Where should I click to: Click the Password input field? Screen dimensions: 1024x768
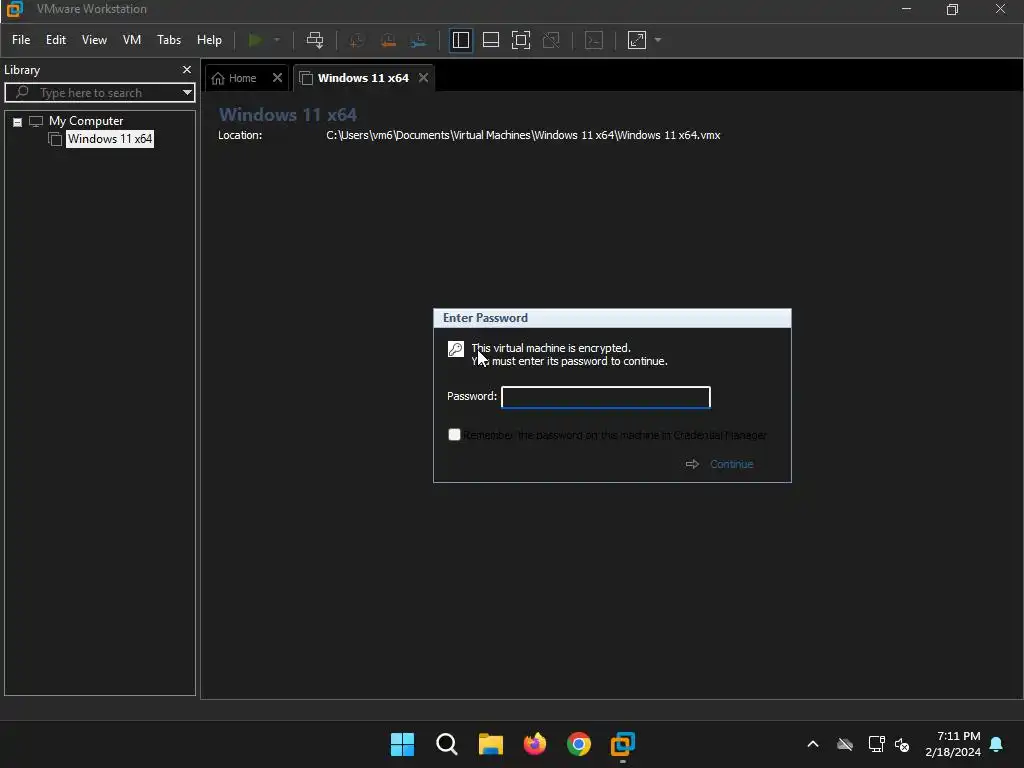coord(605,397)
